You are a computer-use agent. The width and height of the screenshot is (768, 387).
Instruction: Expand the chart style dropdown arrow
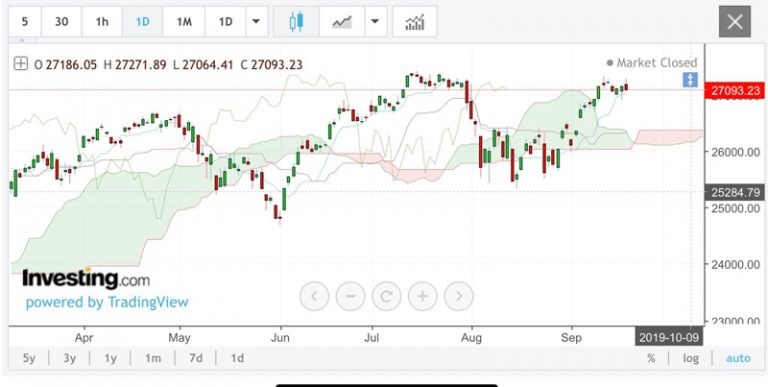(376, 22)
